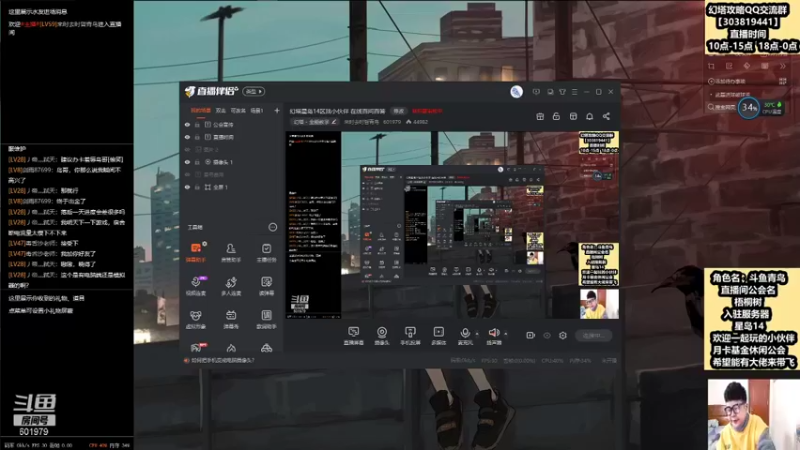The image size is (800, 450).
Task: Launch the 视频连麦 tool
Action: point(195,286)
